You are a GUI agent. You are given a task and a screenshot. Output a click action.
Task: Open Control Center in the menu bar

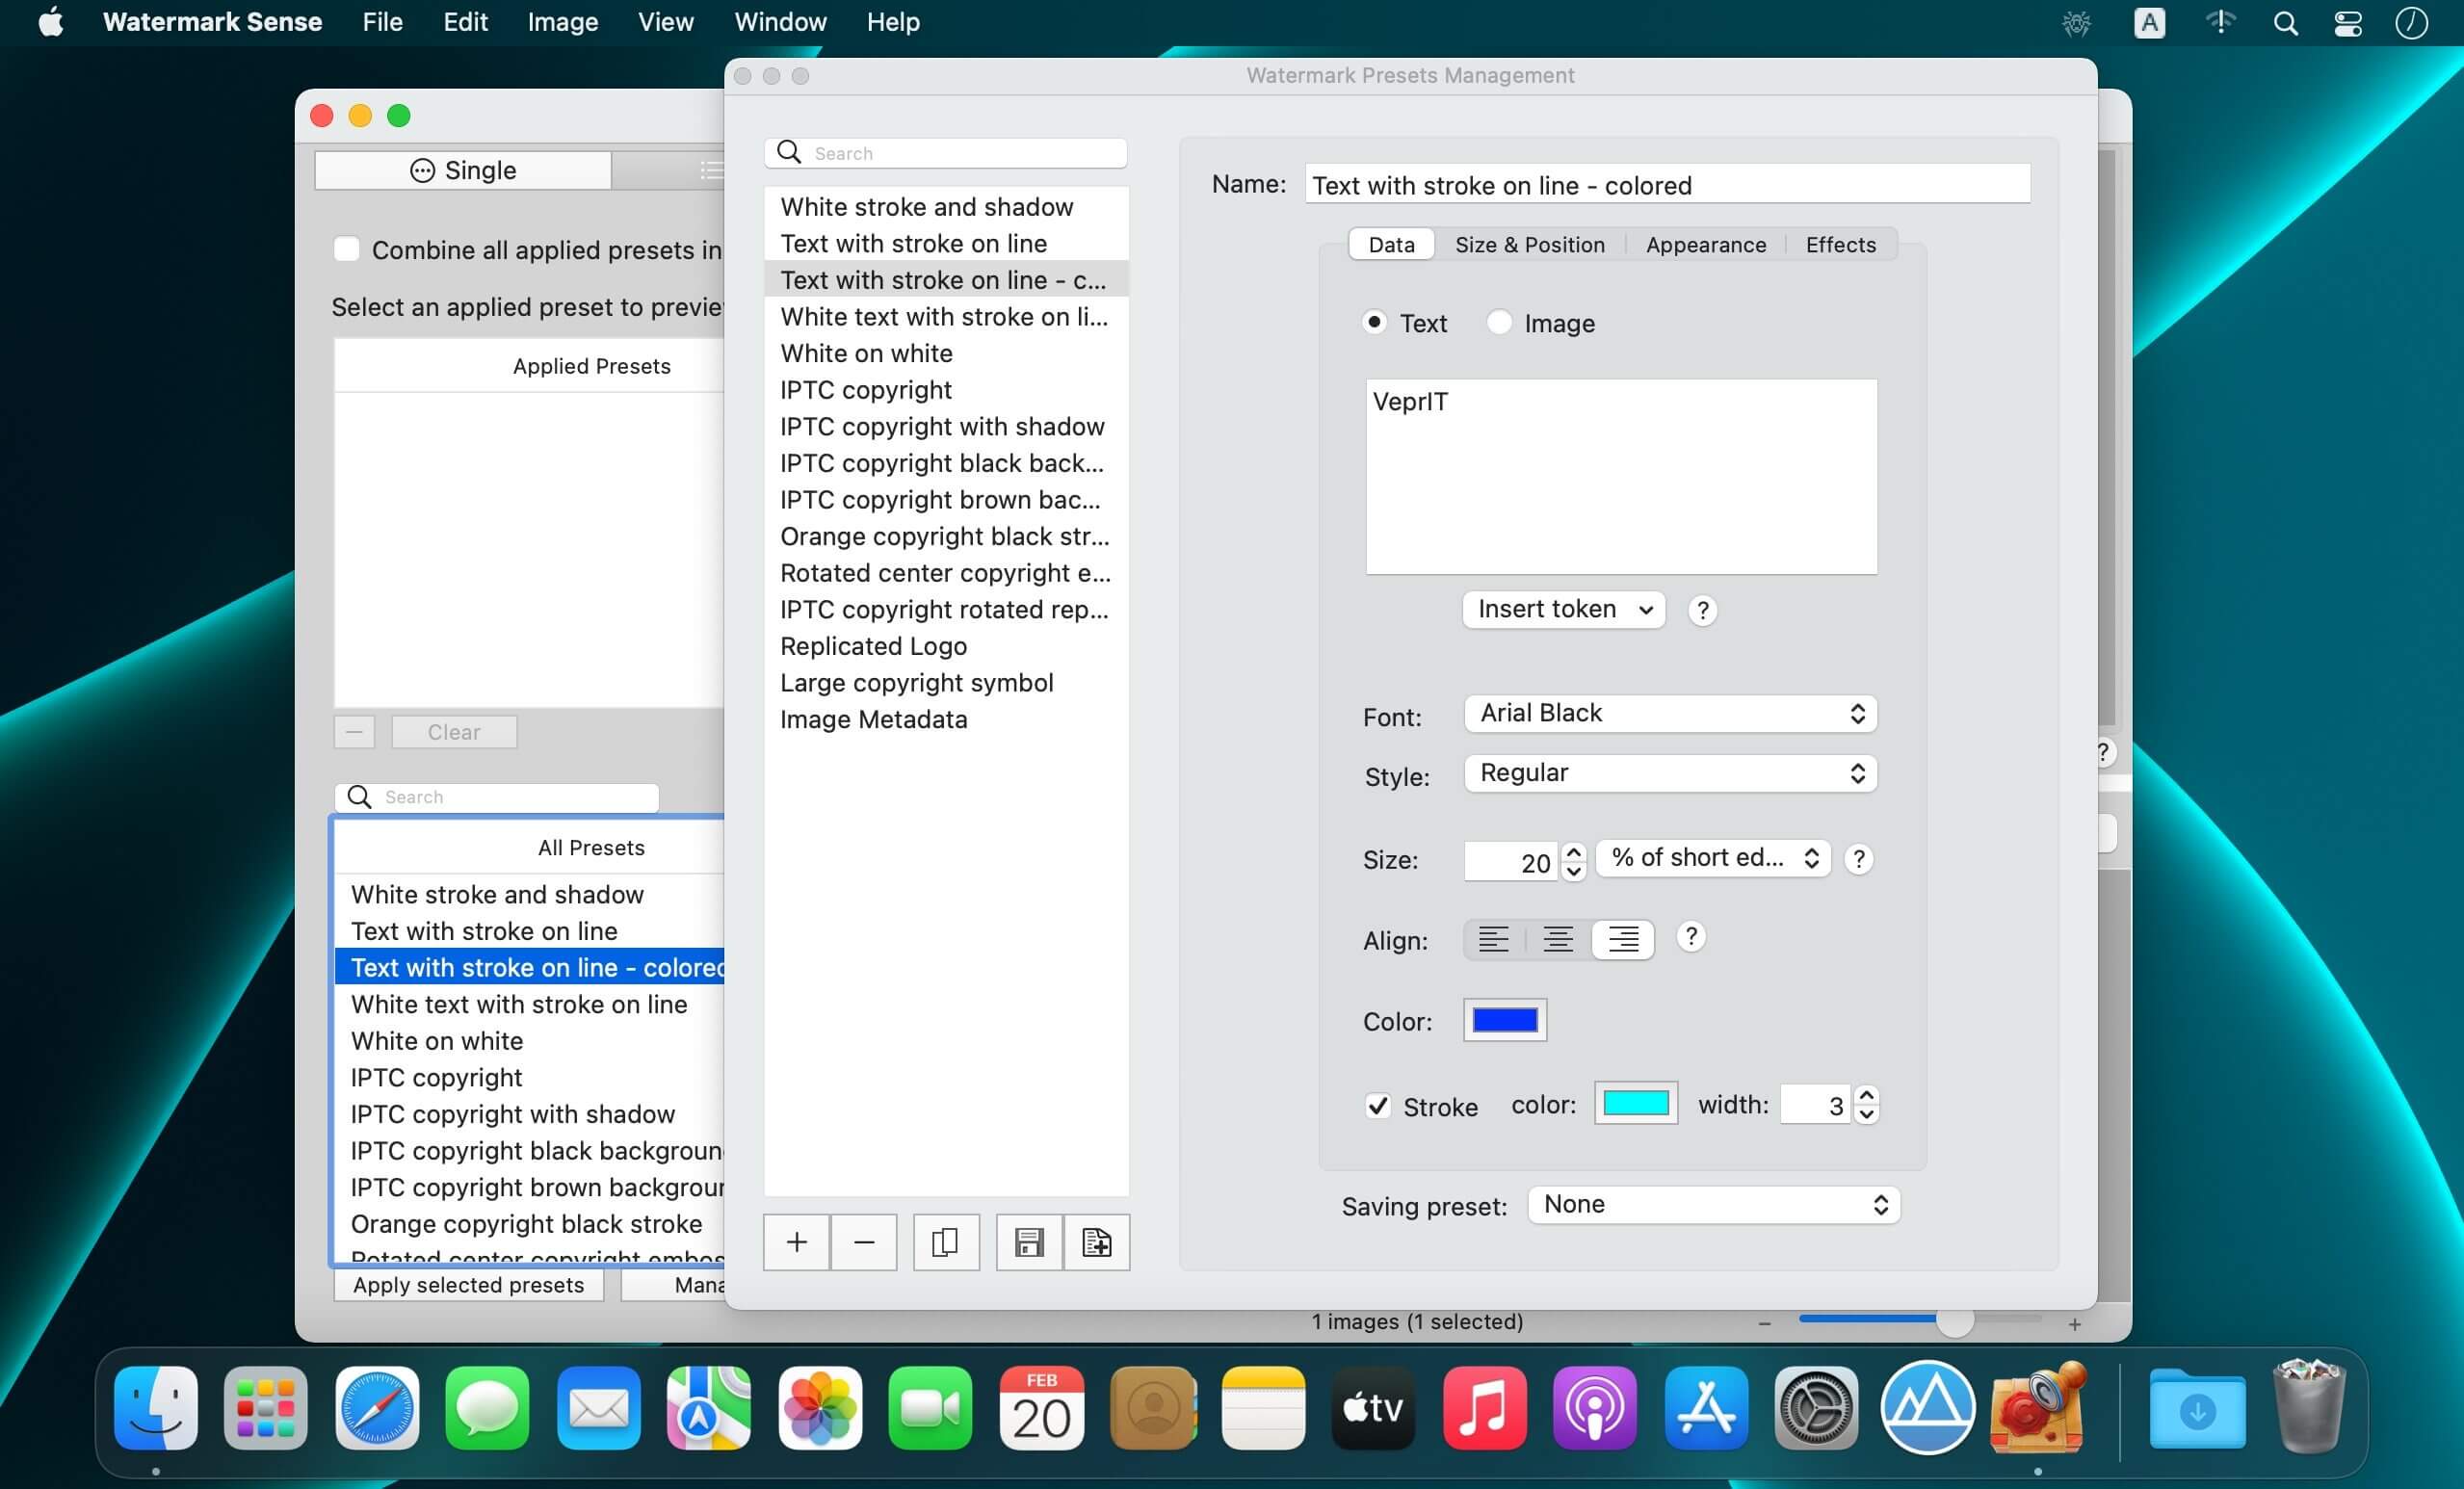point(2348,23)
